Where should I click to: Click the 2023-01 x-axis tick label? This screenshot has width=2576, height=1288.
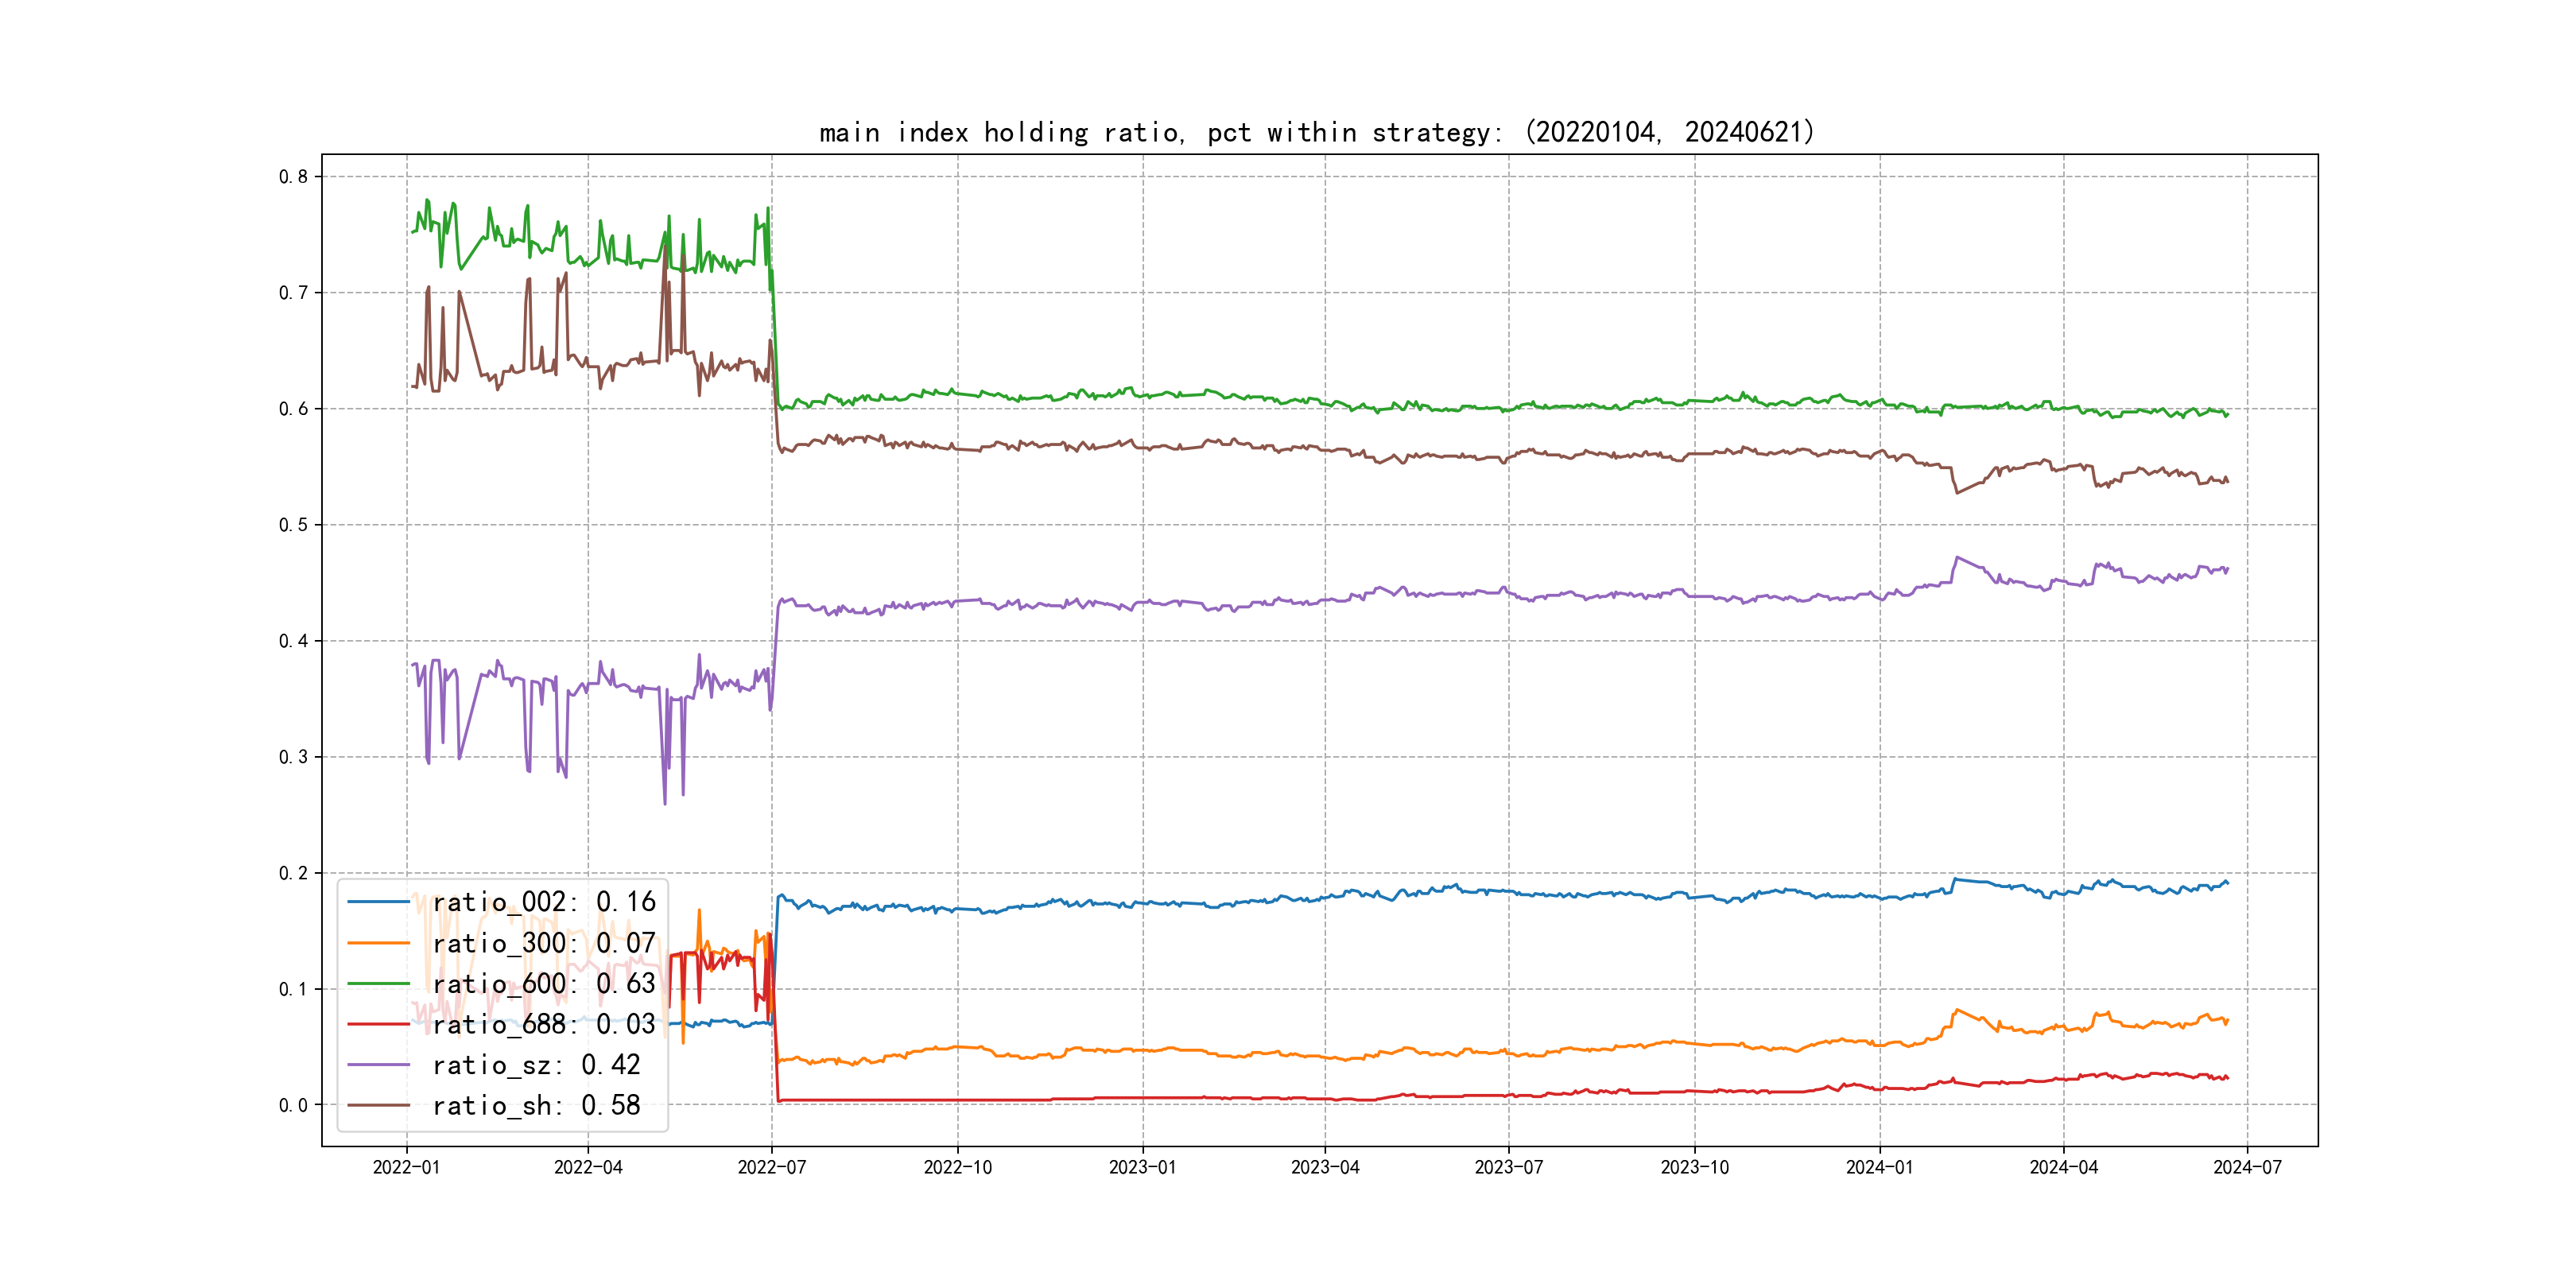(x=1142, y=1167)
